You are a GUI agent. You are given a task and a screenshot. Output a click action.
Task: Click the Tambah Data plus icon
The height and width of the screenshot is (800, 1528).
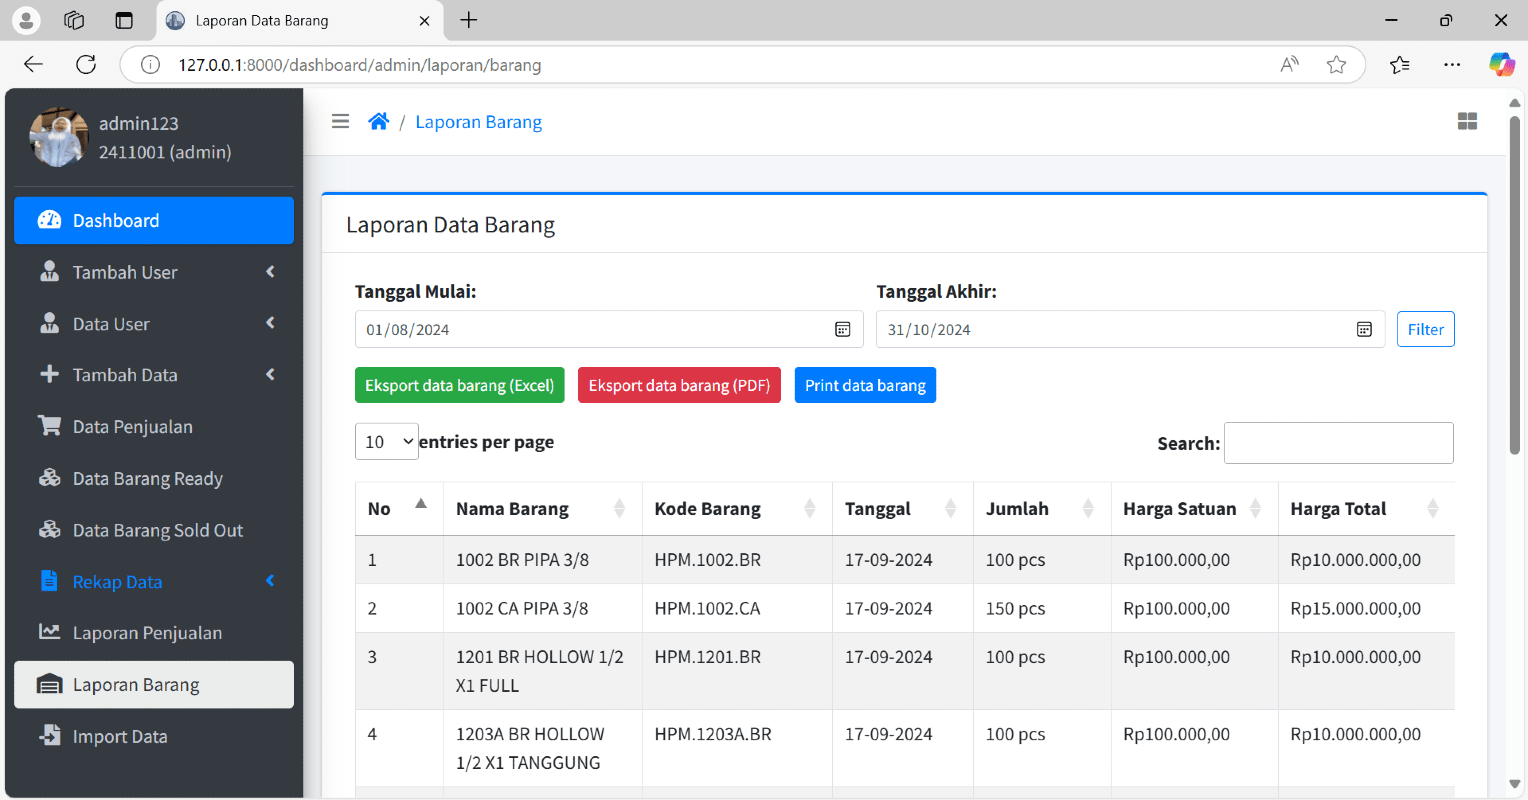[49, 374]
